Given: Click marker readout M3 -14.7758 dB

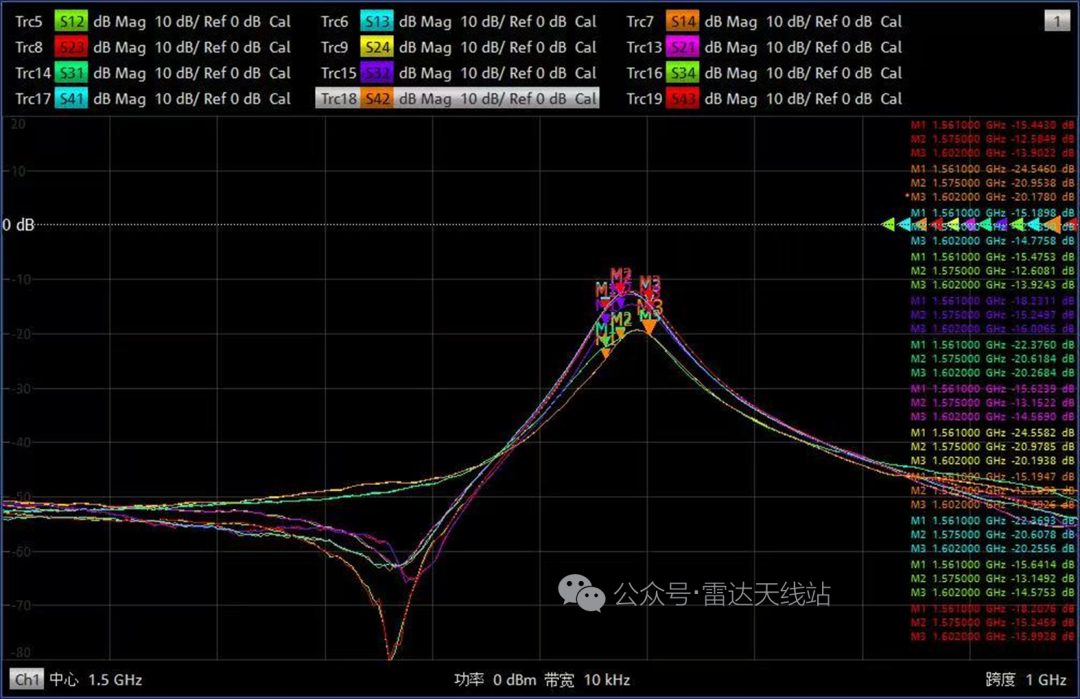Looking at the screenshot, I should coord(992,241).
